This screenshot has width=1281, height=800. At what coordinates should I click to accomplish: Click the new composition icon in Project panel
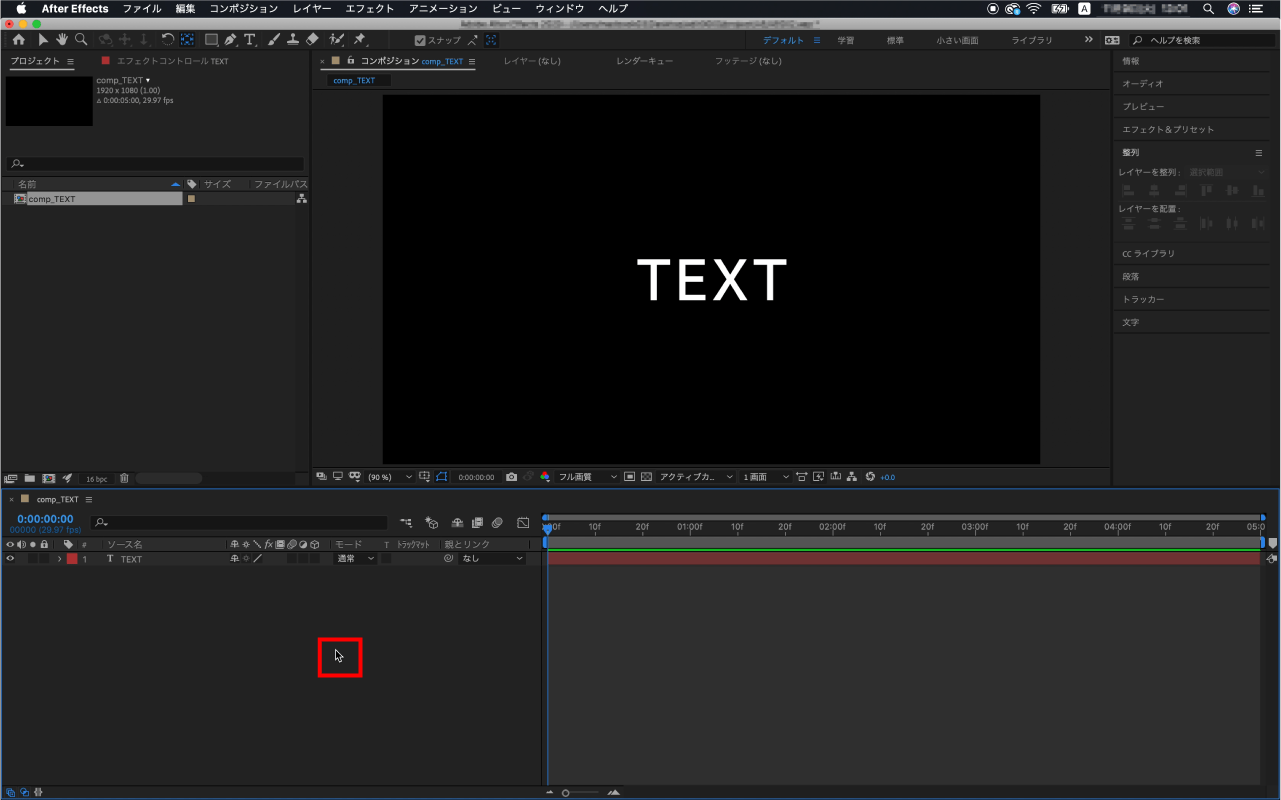click(x=48, y=479)
